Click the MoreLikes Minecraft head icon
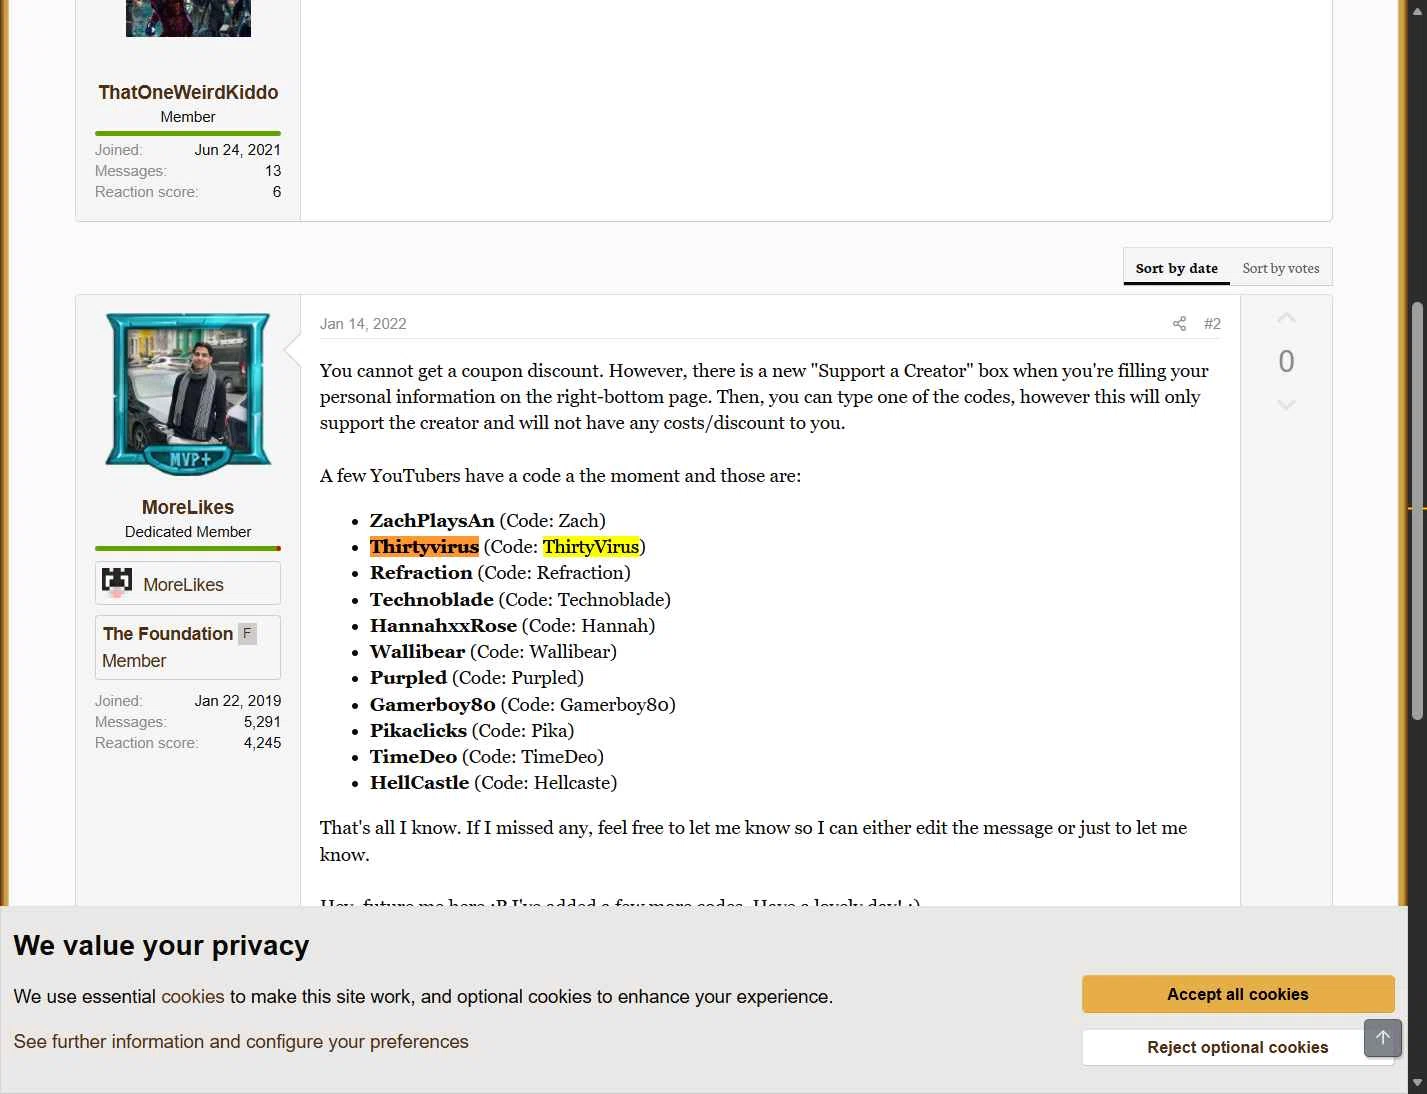The height and width of the screenshot is (1094, 1427). pyautogui.click(x=117, y=583)
